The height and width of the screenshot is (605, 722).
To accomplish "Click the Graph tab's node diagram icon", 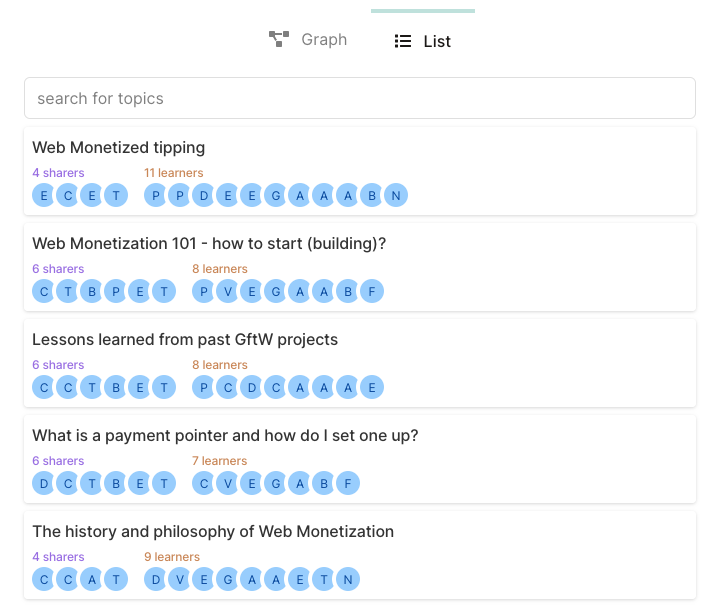I will click(x=279, y=40).
